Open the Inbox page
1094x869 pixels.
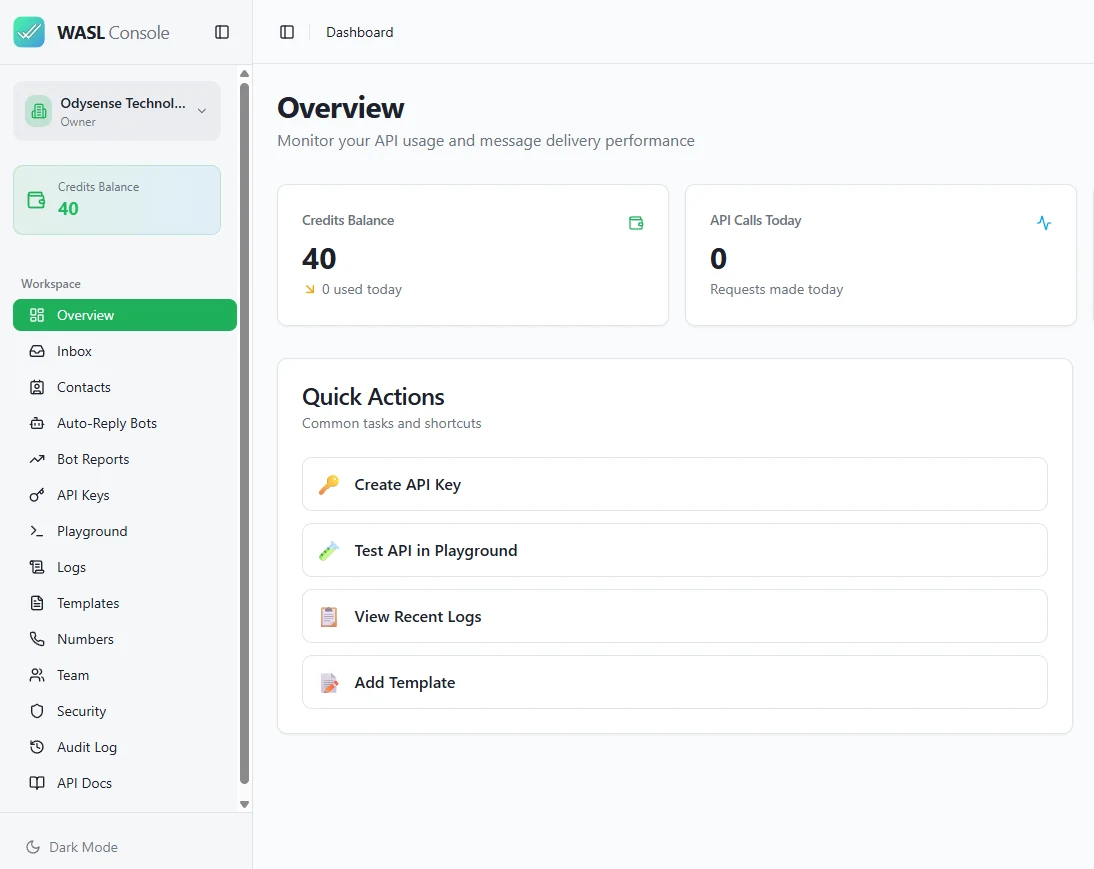(x=125, y=352)
